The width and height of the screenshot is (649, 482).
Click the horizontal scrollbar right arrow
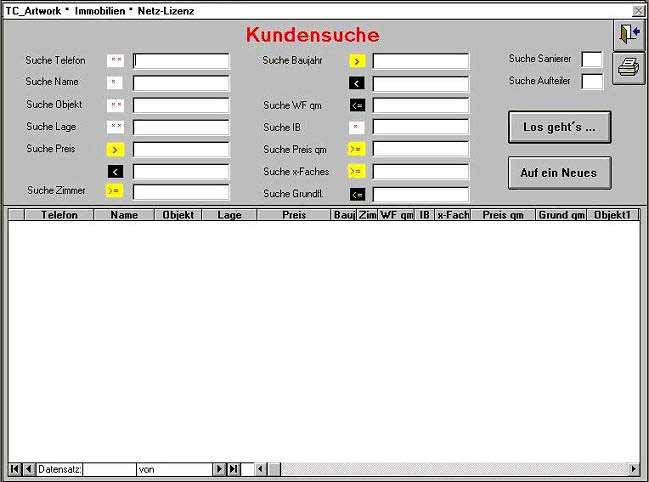(633, 469)
